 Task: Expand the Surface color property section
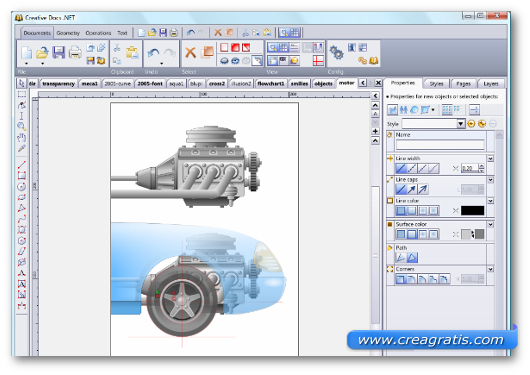[490, 224]
